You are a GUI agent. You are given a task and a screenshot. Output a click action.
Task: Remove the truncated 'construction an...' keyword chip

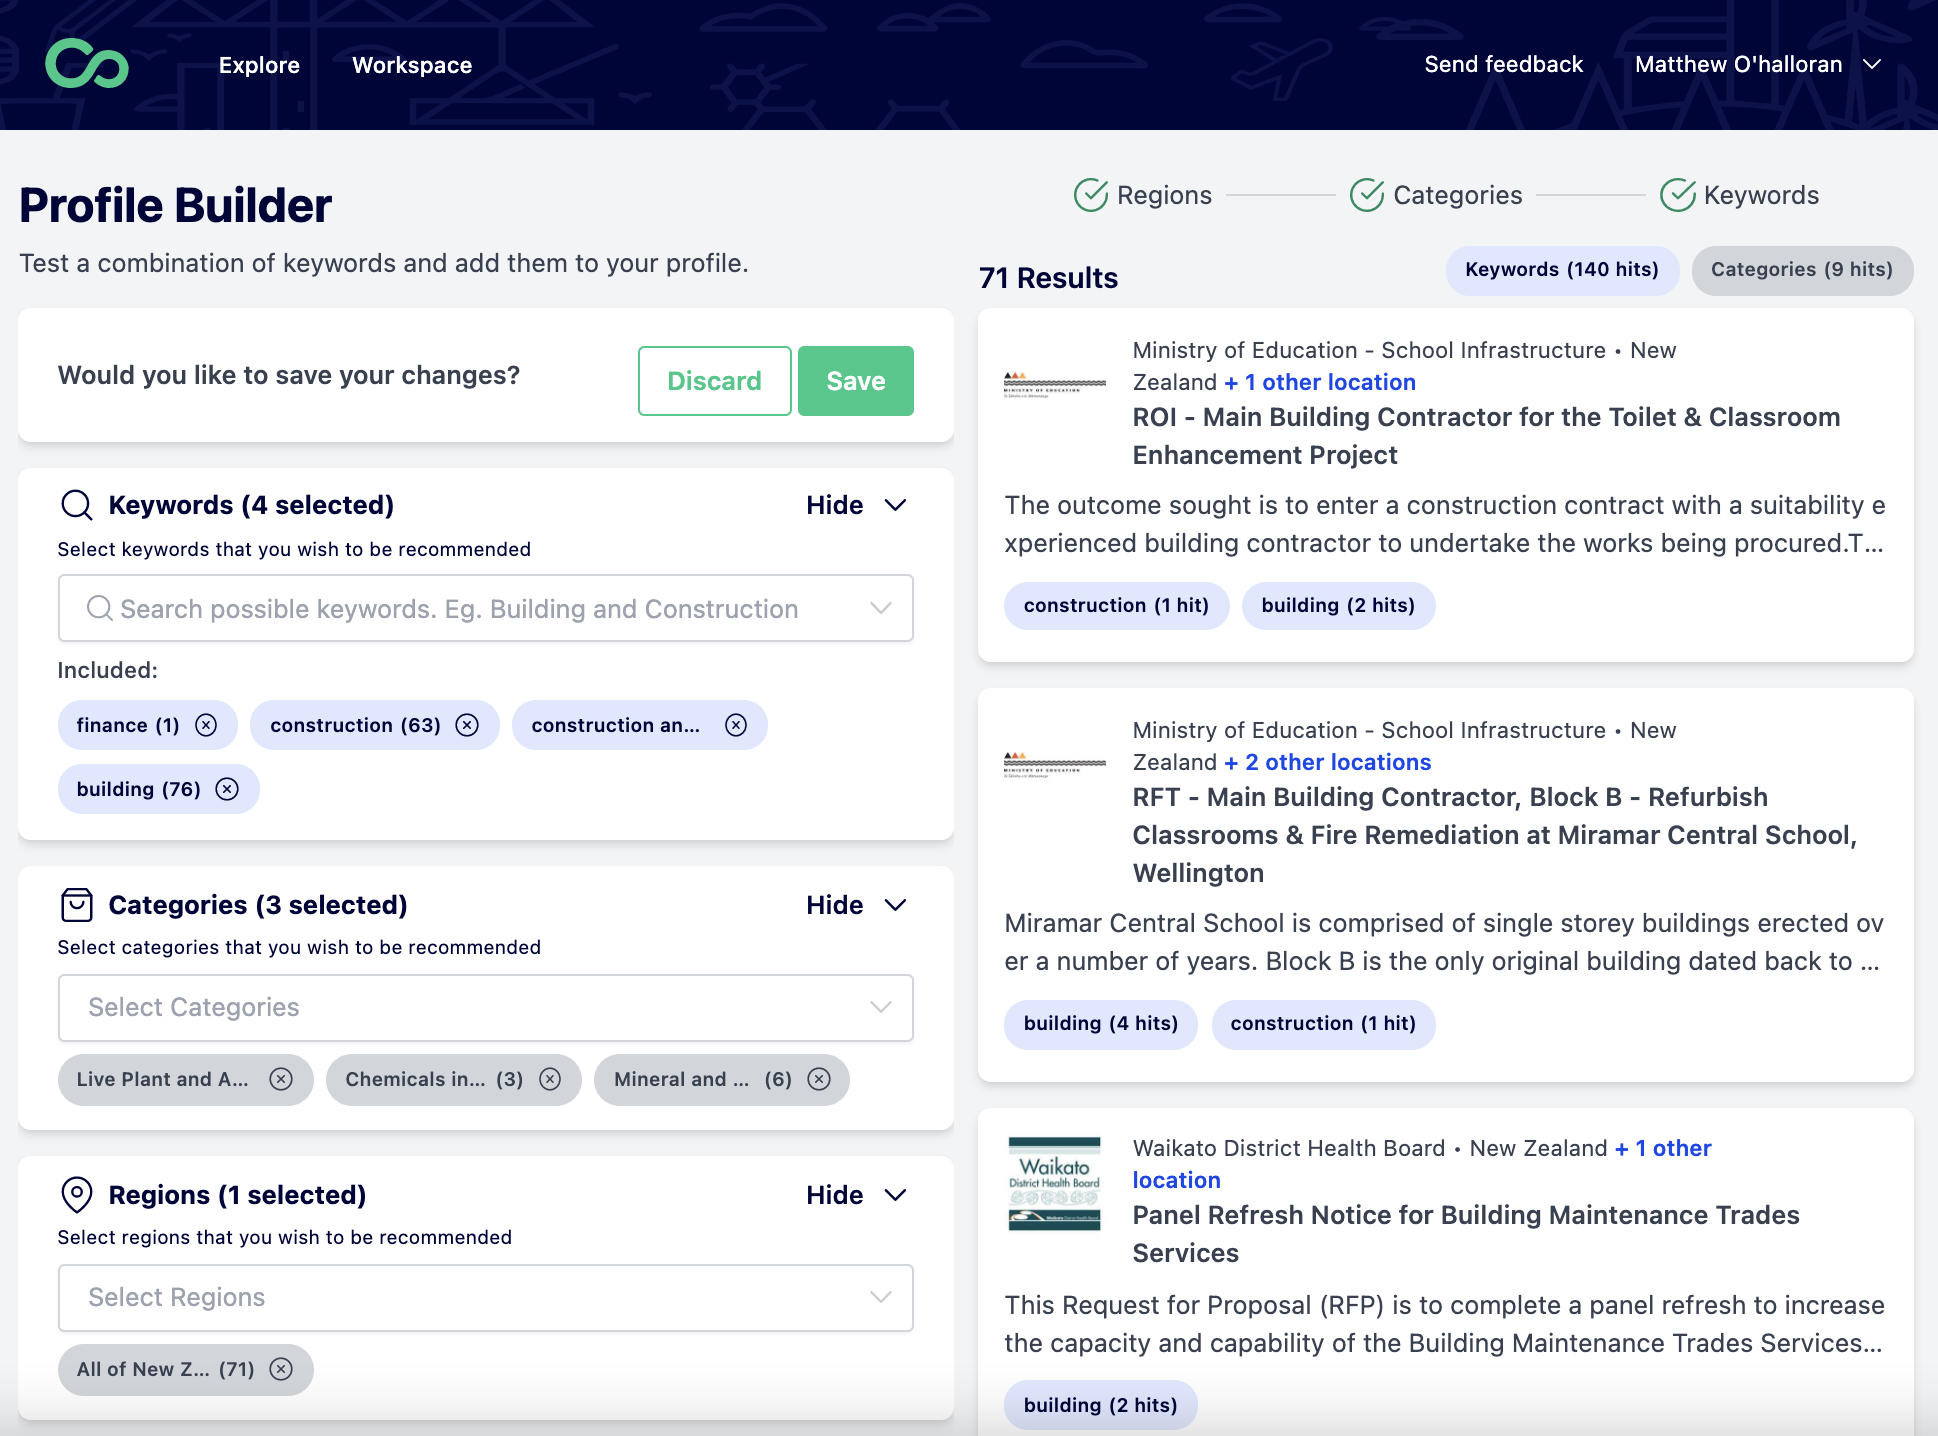point(736,725)
